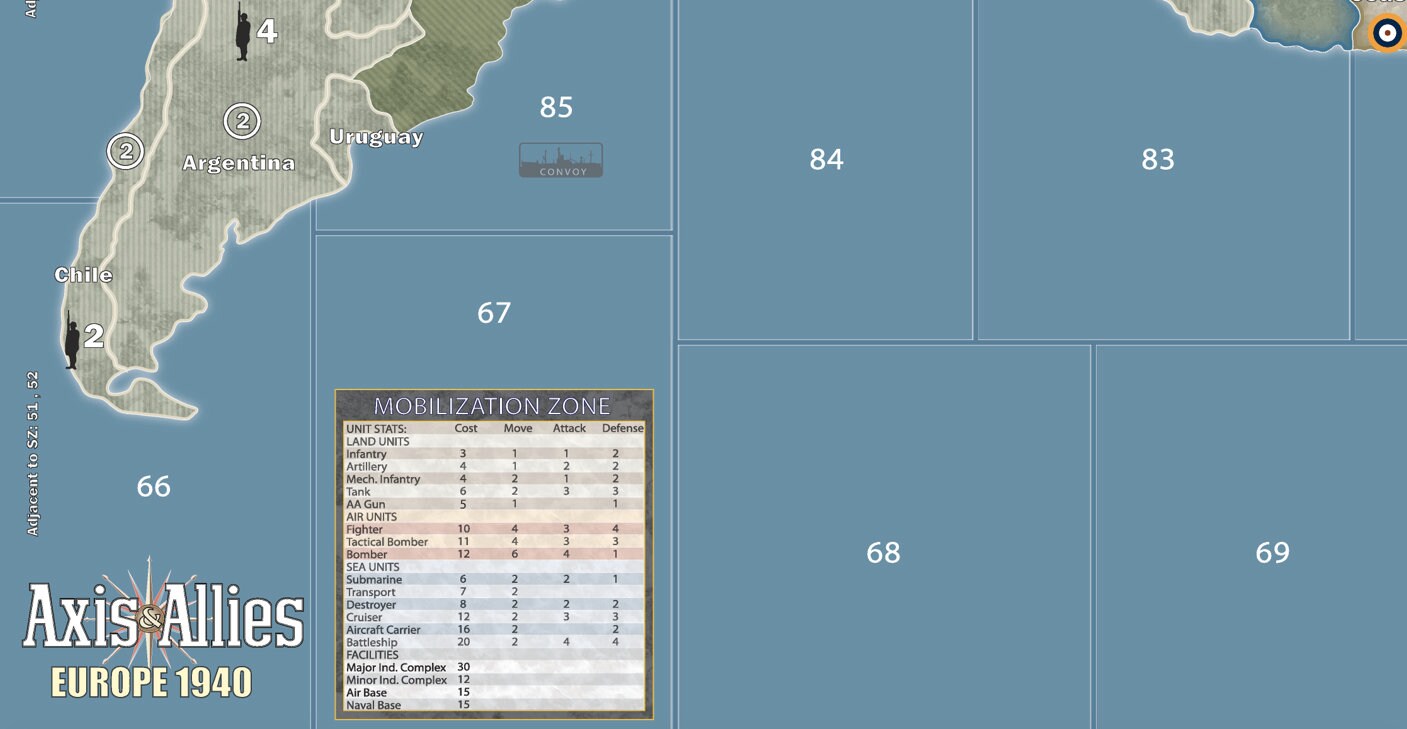Click the Europe 1940 subtitle
This screenshot has width=1407, height=729.
coord(151,682)
